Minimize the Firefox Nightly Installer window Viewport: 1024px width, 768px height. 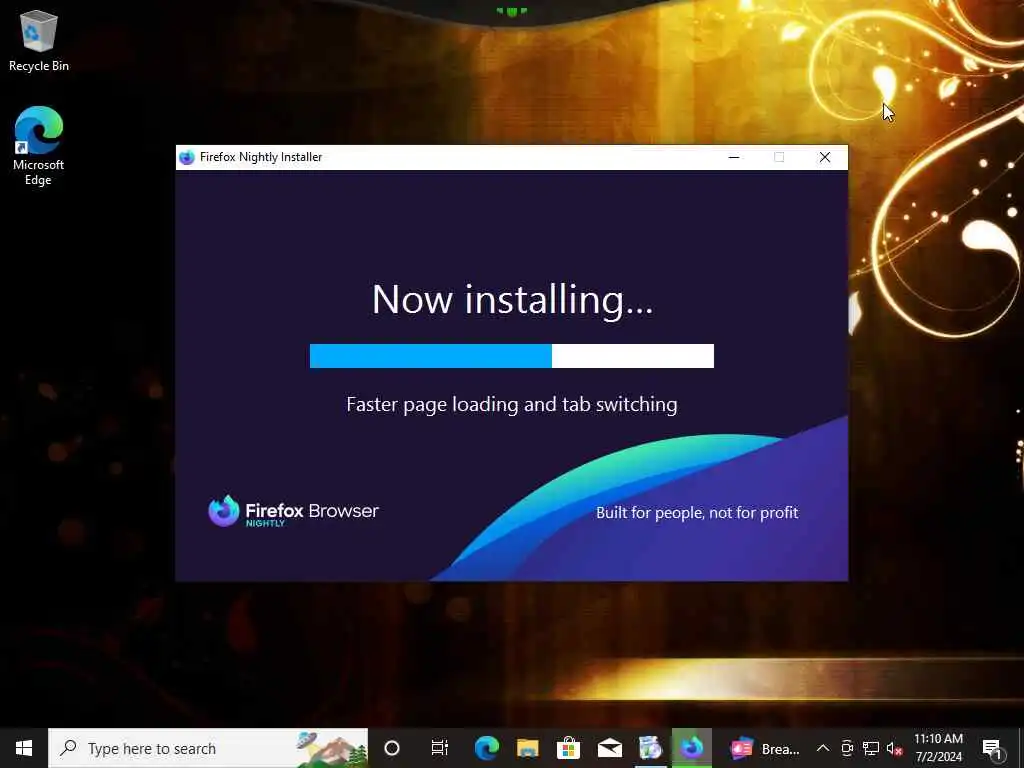(734, 157)
